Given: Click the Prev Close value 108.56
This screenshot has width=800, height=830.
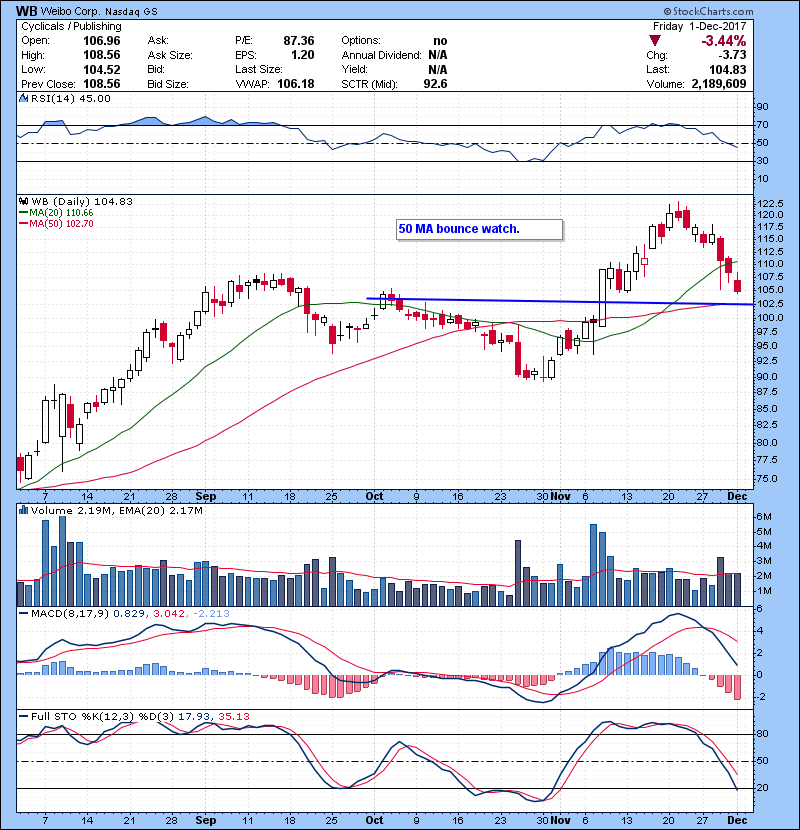Looking at the screenshot, I should [102, 84].
